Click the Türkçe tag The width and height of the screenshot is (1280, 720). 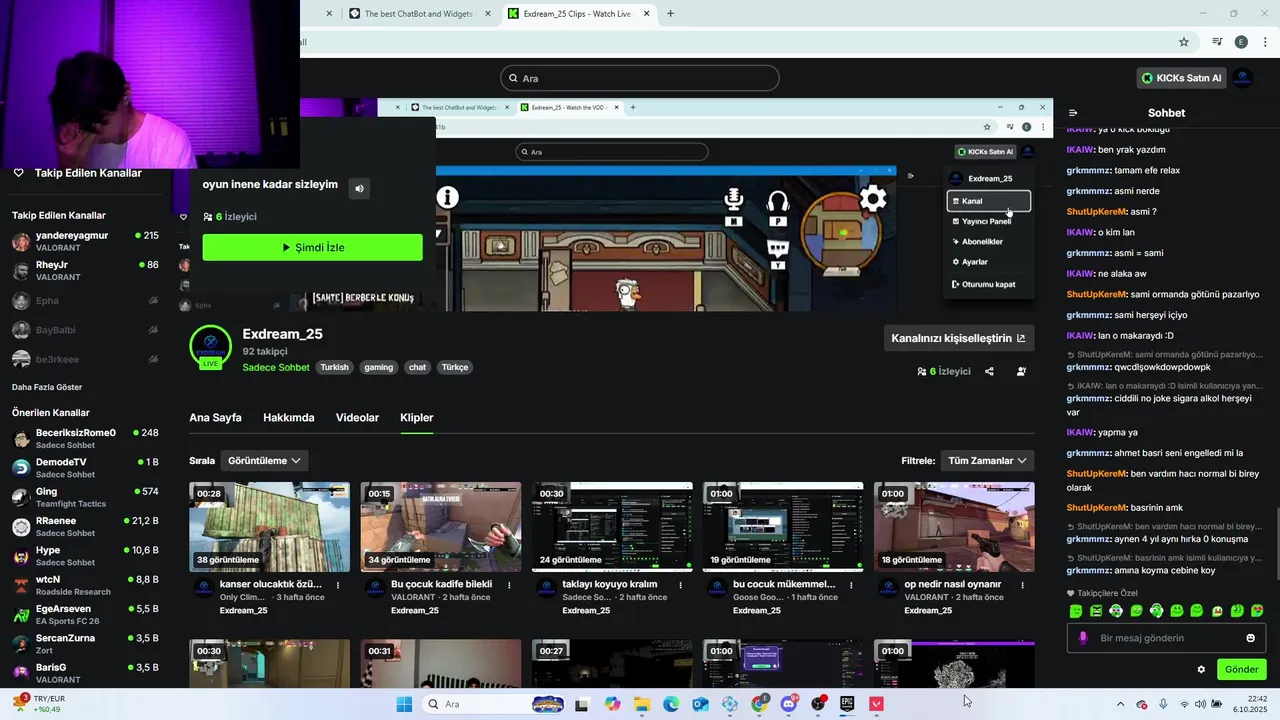coord(455,367)
